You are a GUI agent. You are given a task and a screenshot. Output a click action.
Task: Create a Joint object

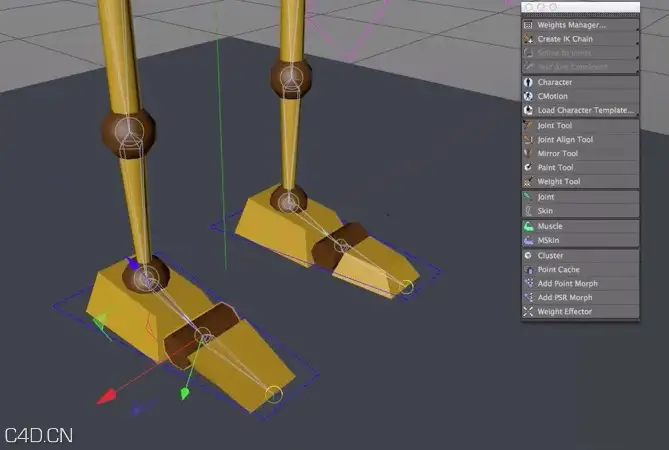[580, 197]
